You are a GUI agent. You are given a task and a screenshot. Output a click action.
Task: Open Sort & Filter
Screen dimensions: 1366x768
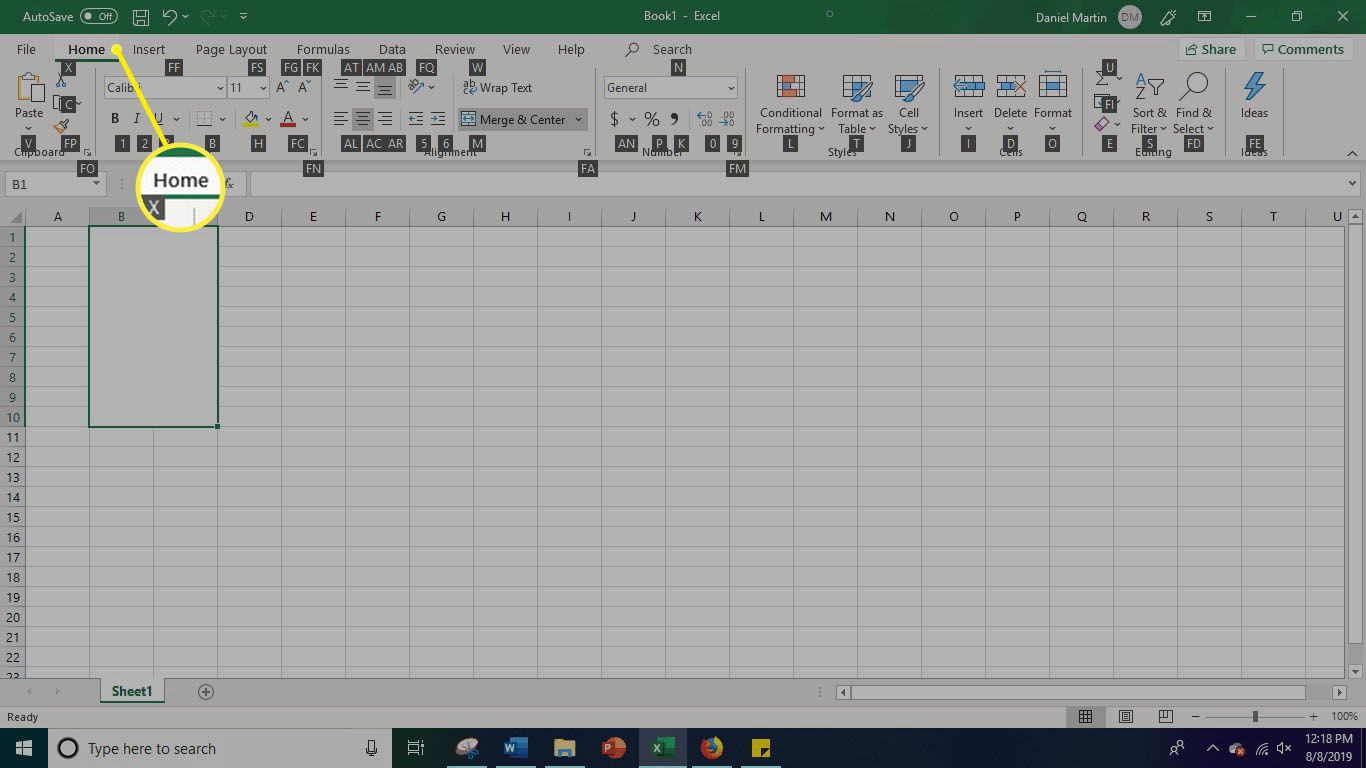click(1149, 104)
